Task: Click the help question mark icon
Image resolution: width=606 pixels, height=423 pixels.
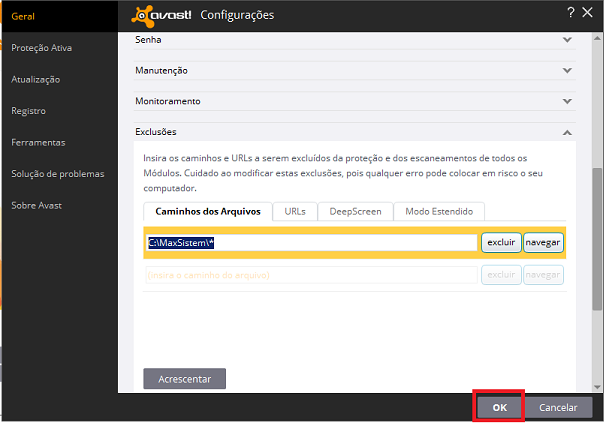Action: [571, 12]
